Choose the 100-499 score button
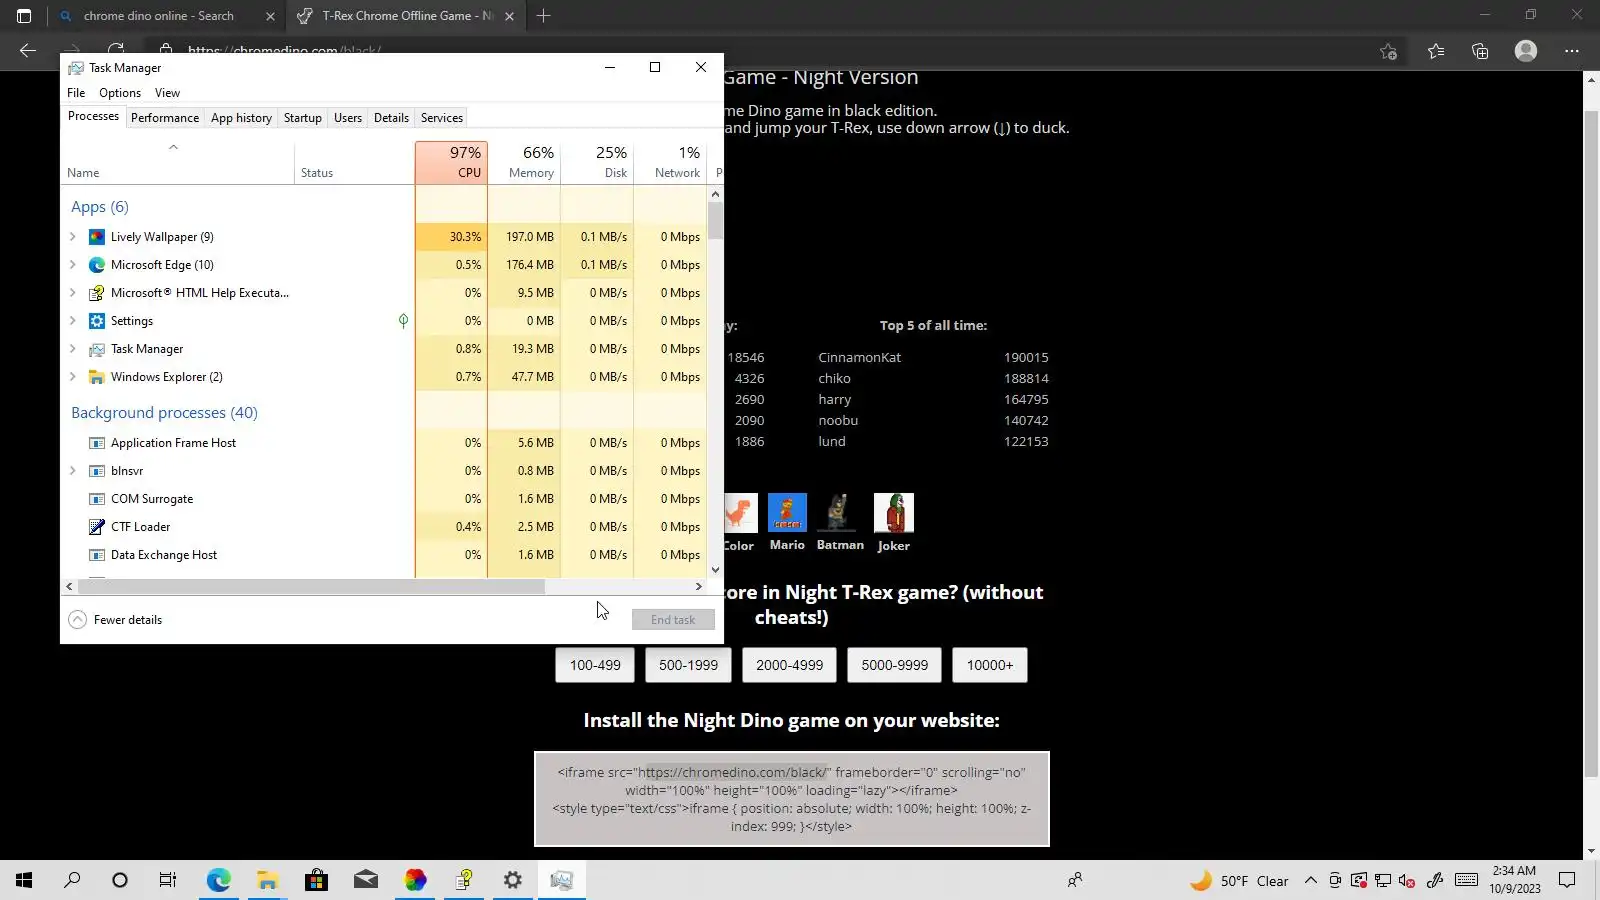1600x900 pixels. tap(595, 665)
